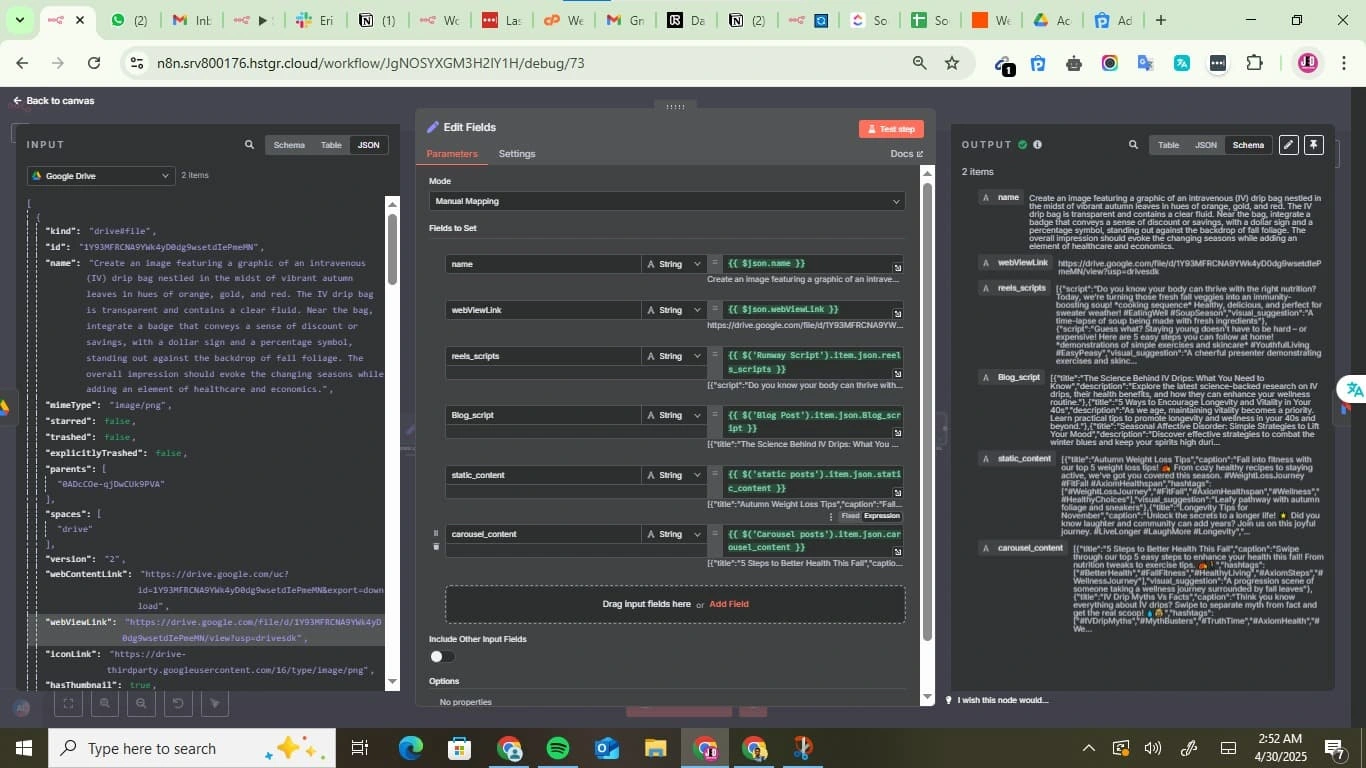Image resolution: width=1366 pixels, height=768 pixels.
Task: Click the Add Field link
Action: [x=729, y=604]
